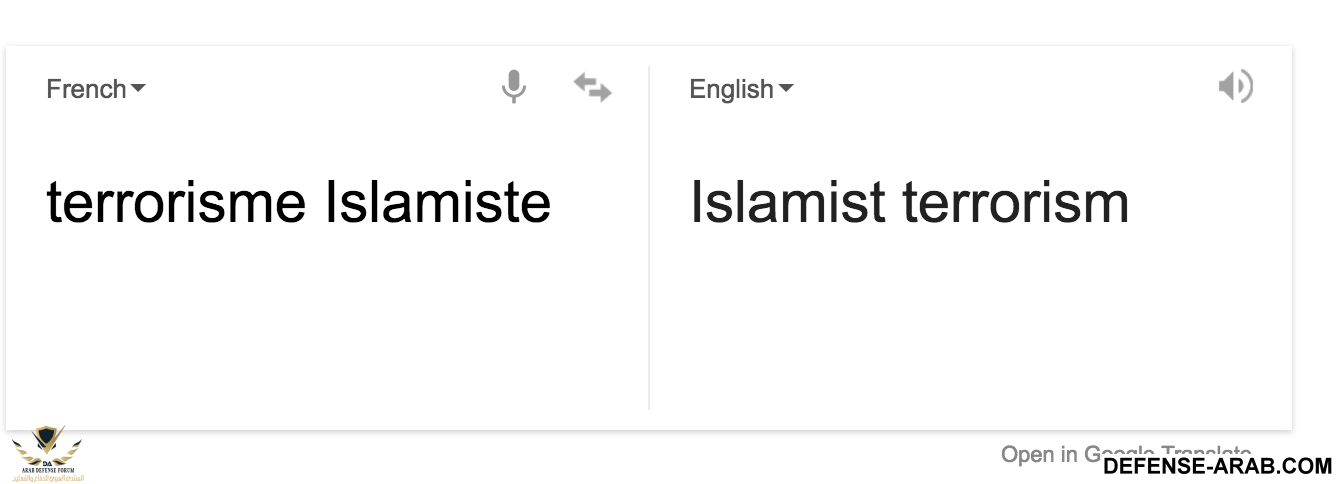Click the small arrow beside French
1340x484 pixels.
pyautogui.click(x=138, y=89)
